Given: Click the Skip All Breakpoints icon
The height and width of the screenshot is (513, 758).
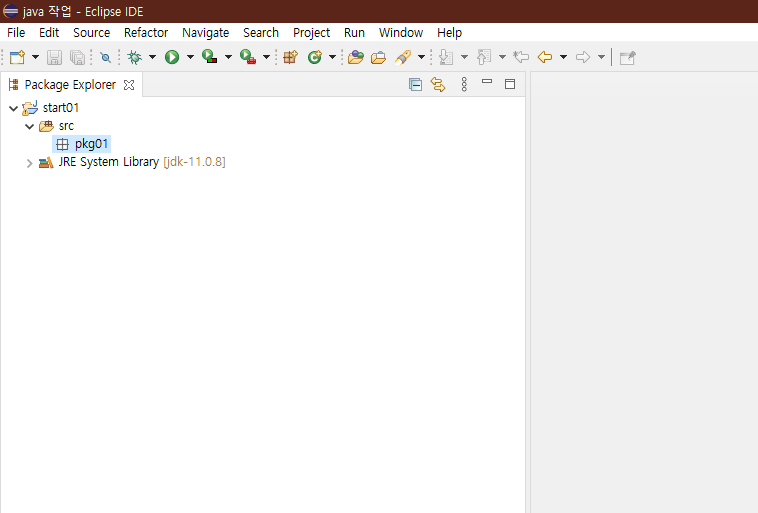Looking at the screenshot, I should 105,58.
